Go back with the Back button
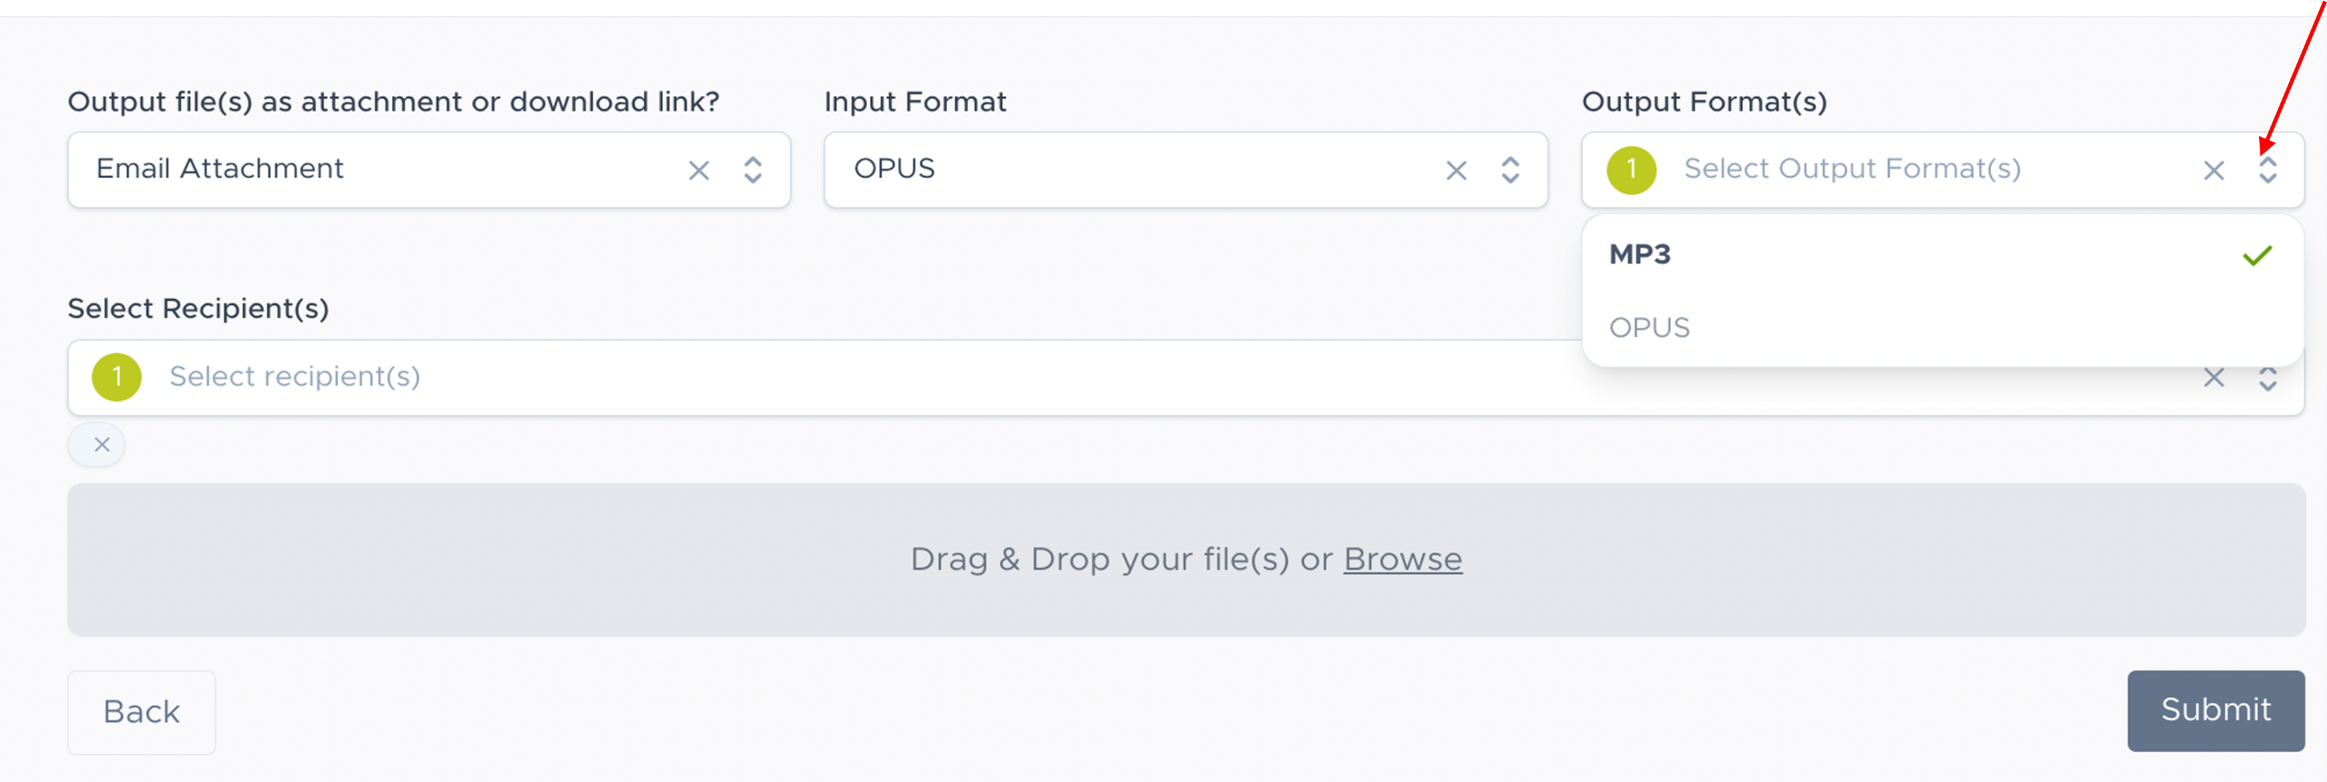Image resolution: width=2327 pixels, height=782 pixels. [x=141, y=712]
